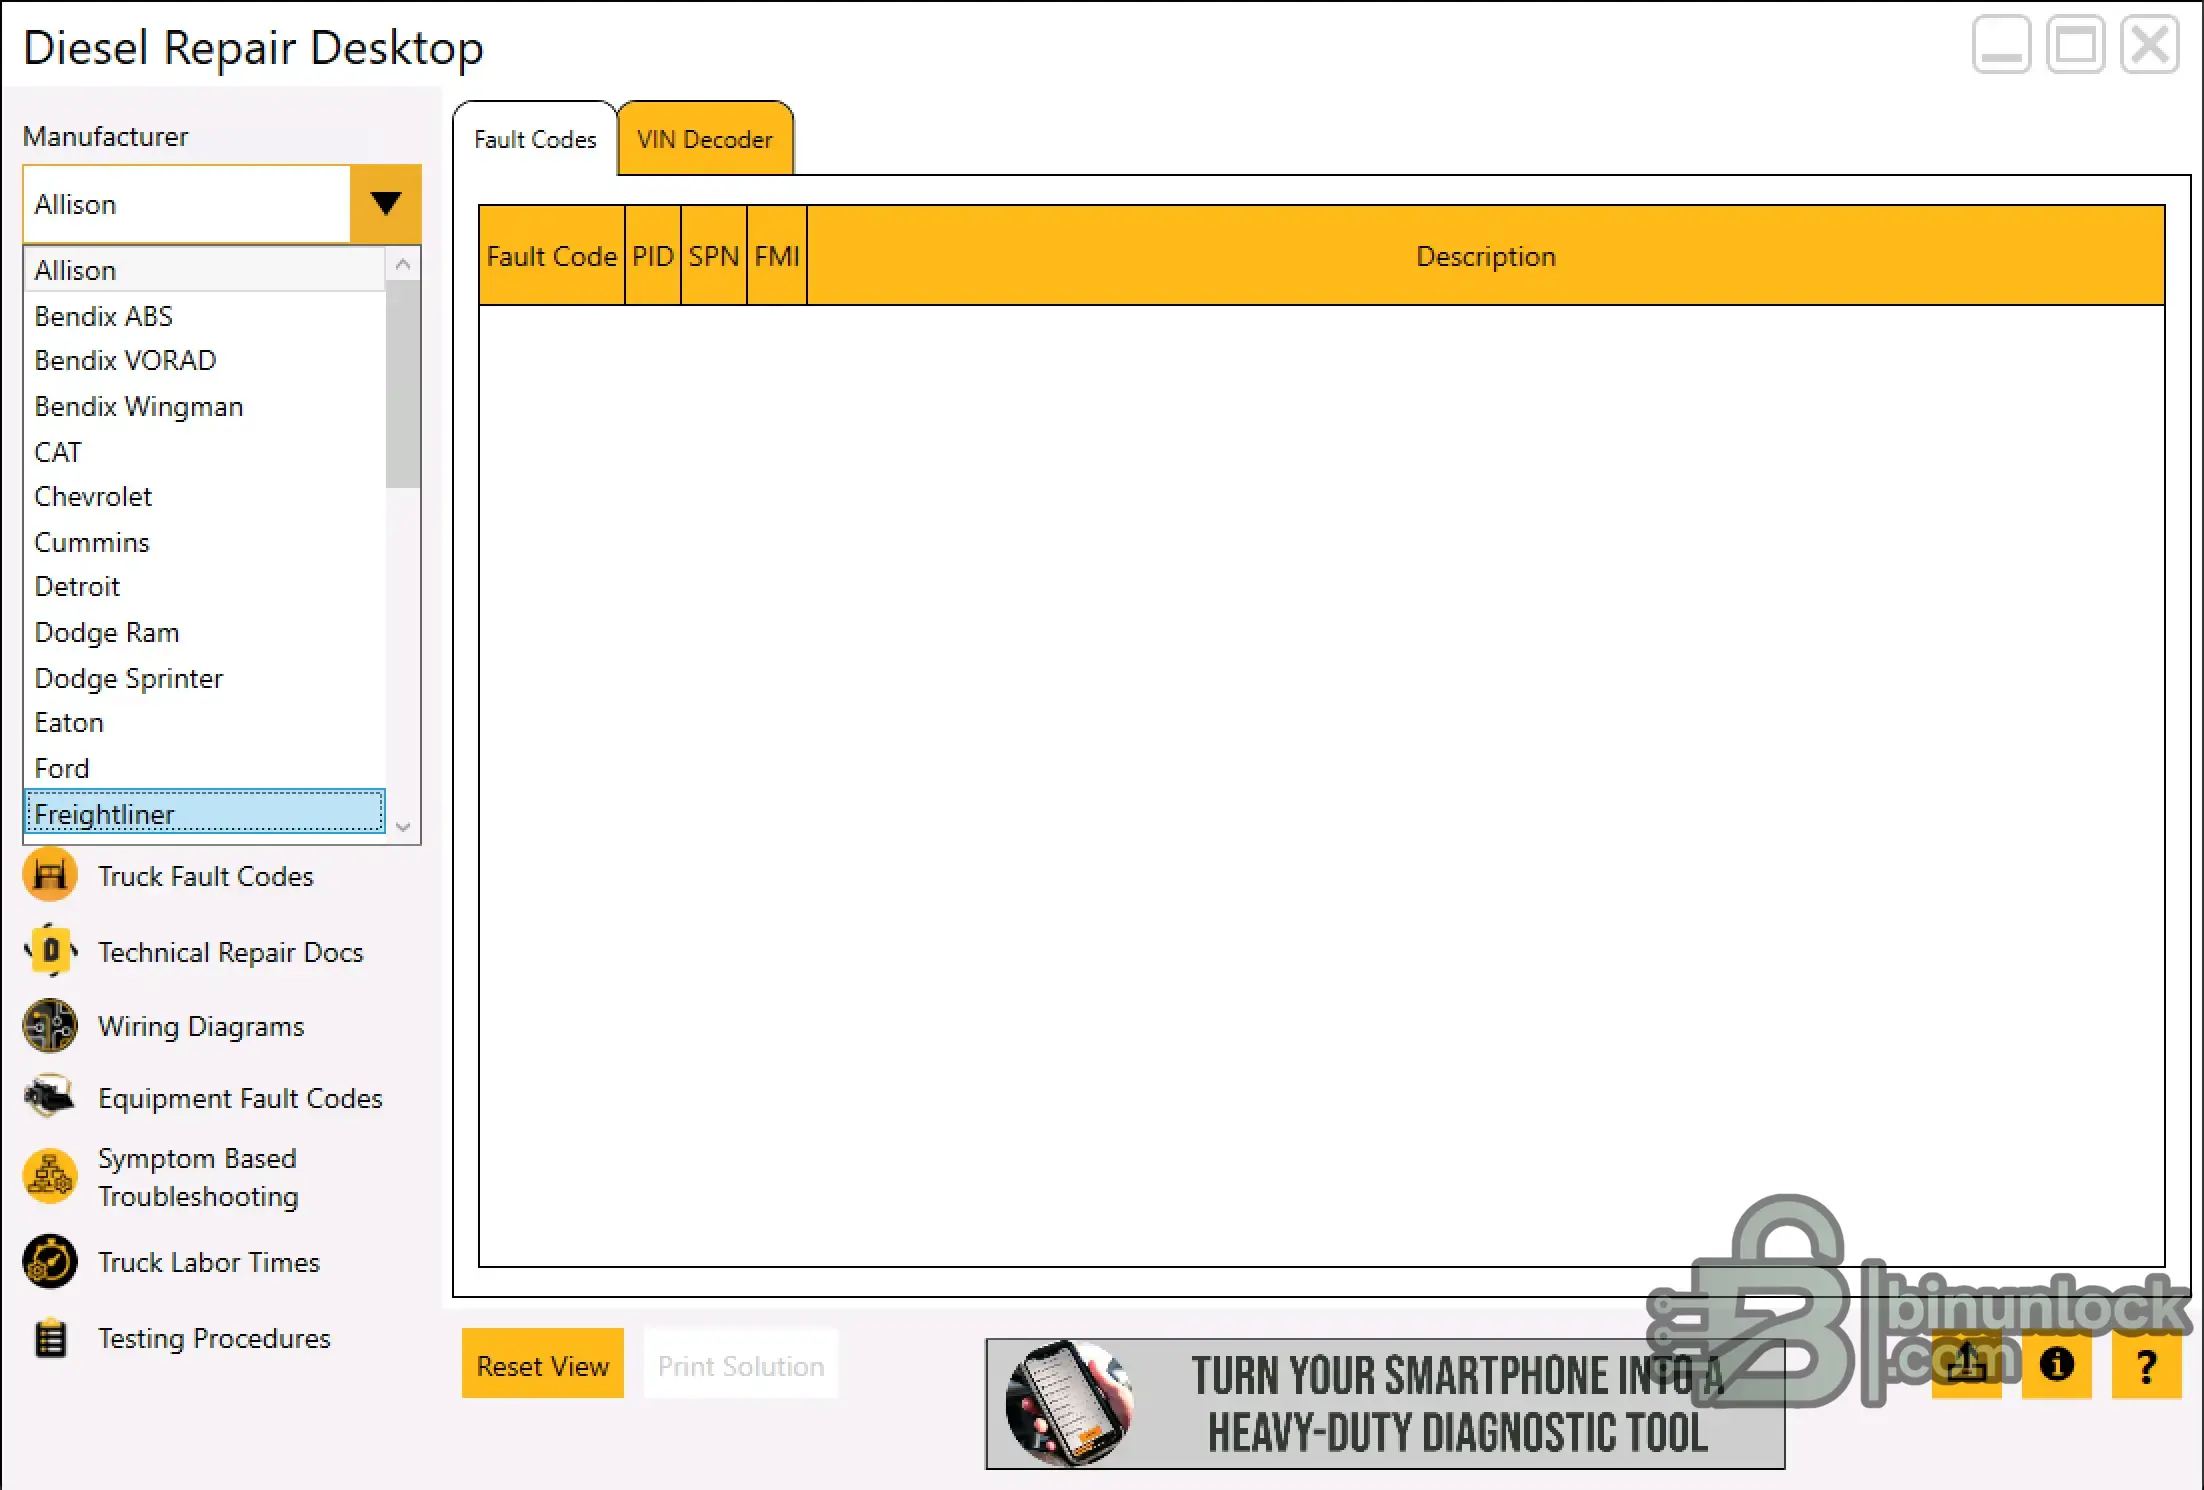Click the Technical Repair Docs icon
Screen dimensions: 2204x1490
click(50, 951)
